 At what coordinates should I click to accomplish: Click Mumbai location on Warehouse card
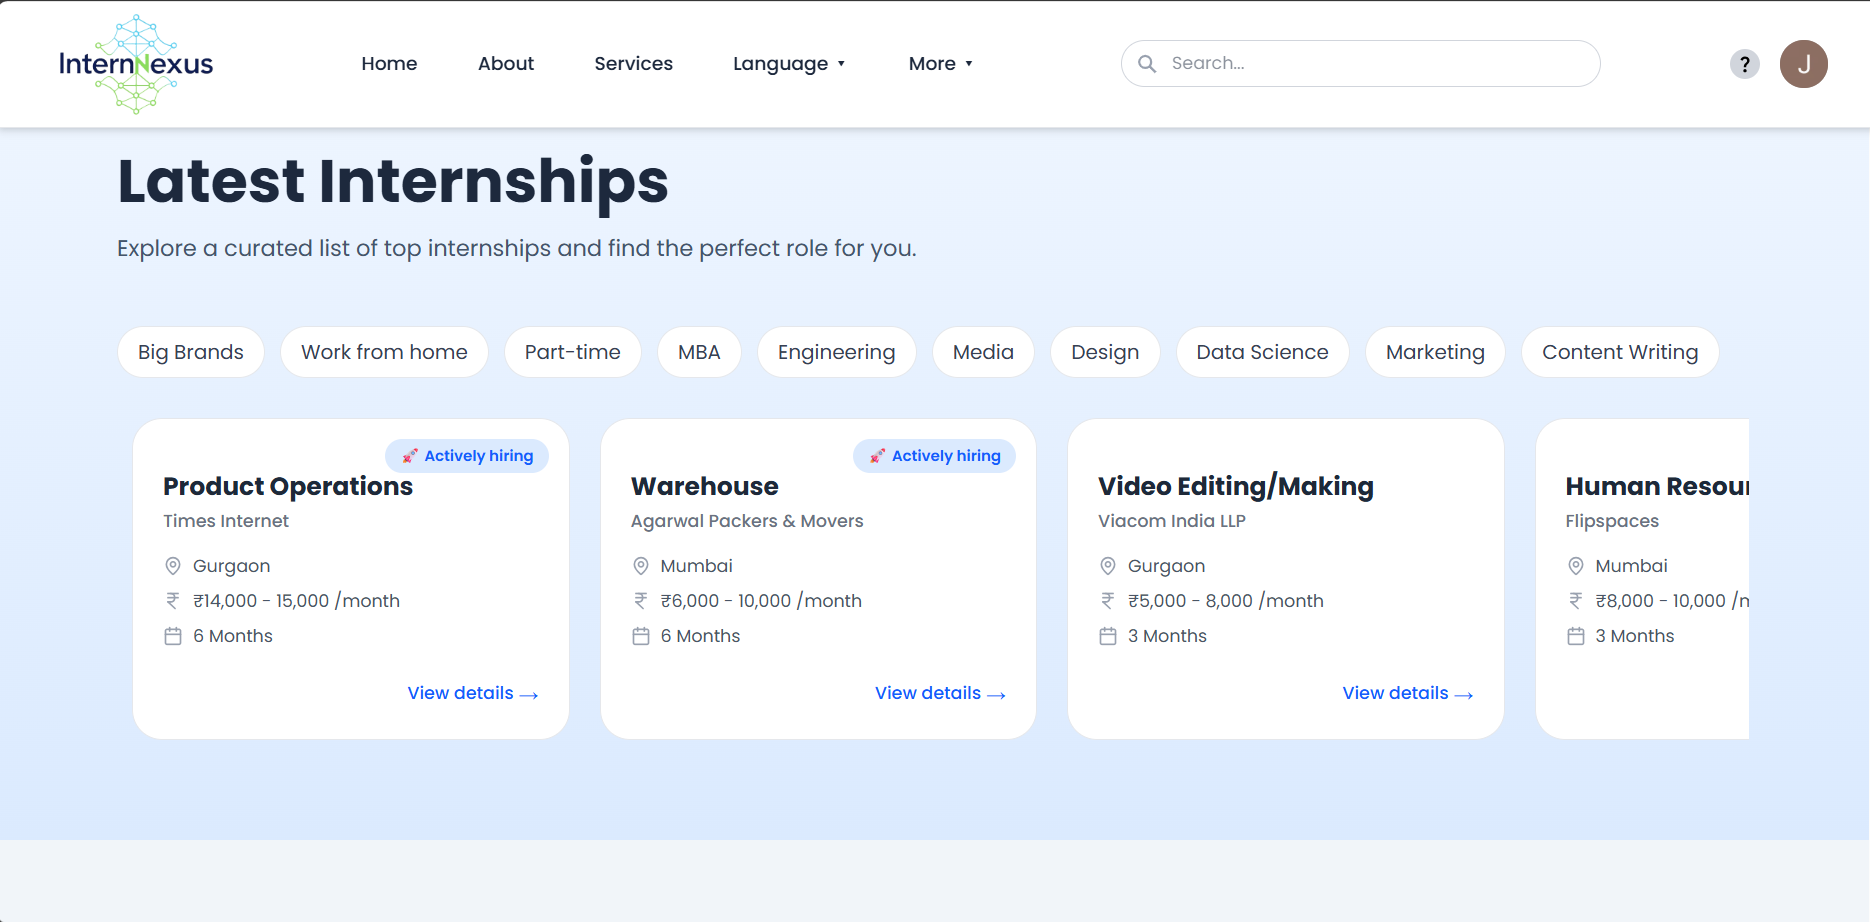[x=696, y=566]
